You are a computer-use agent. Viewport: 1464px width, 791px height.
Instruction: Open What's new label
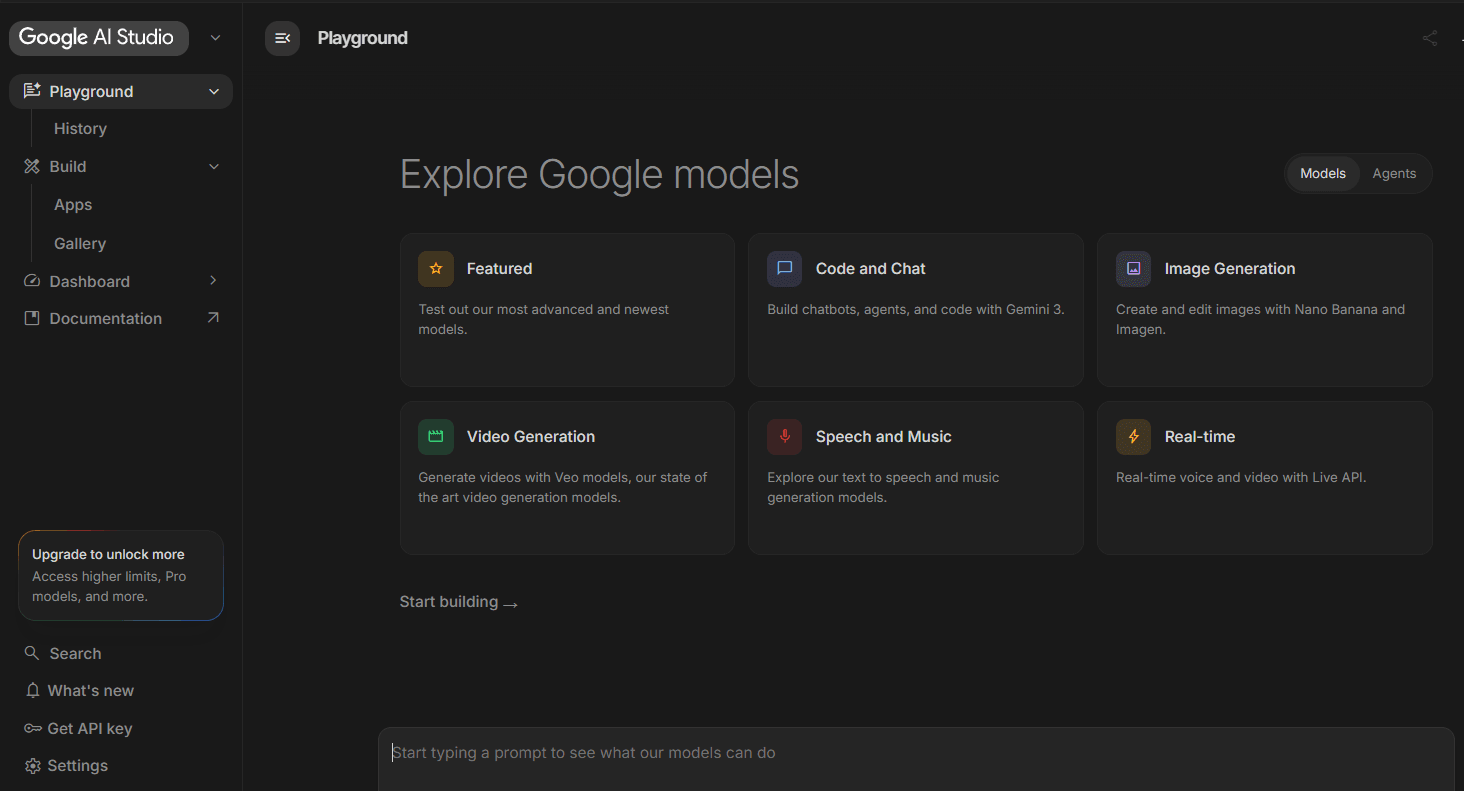click(x=91, y=690)
